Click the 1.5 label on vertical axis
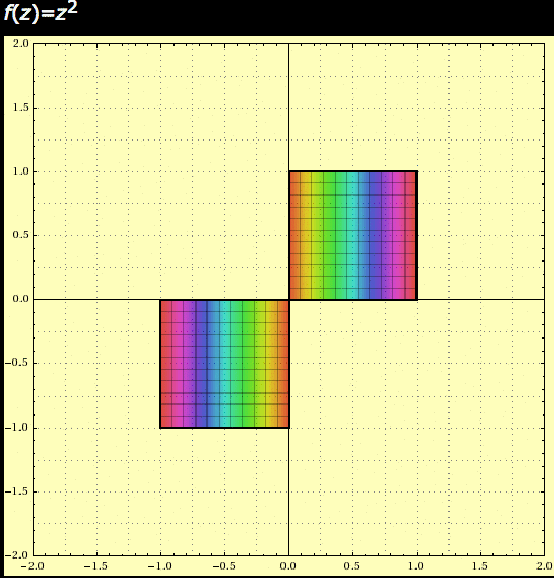 21,108
